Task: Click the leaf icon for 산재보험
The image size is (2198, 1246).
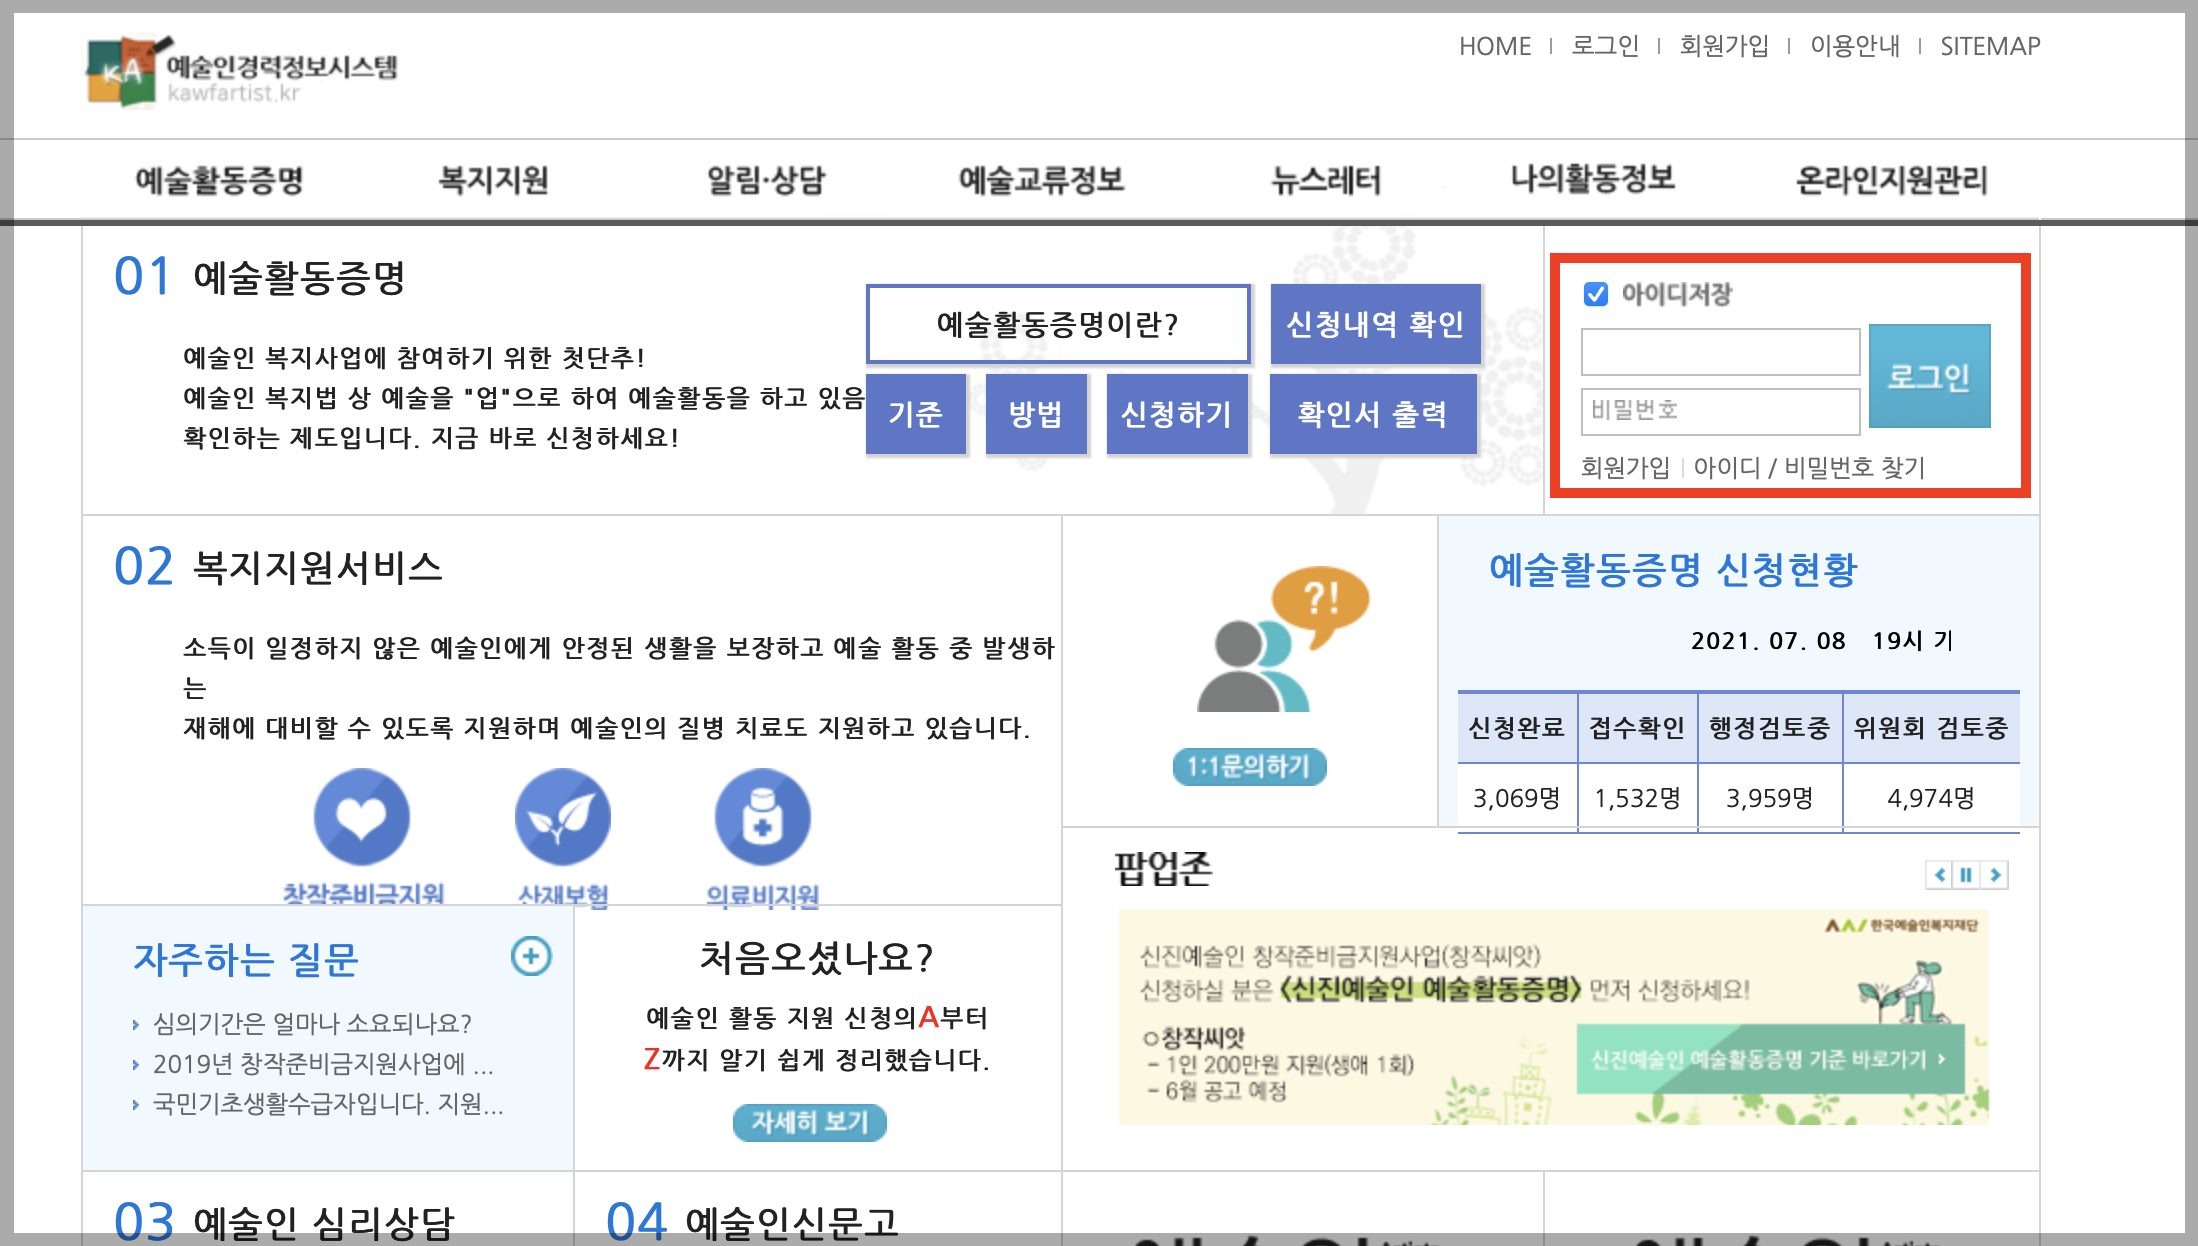Action: pyautogui.click(x=562, y=816)
